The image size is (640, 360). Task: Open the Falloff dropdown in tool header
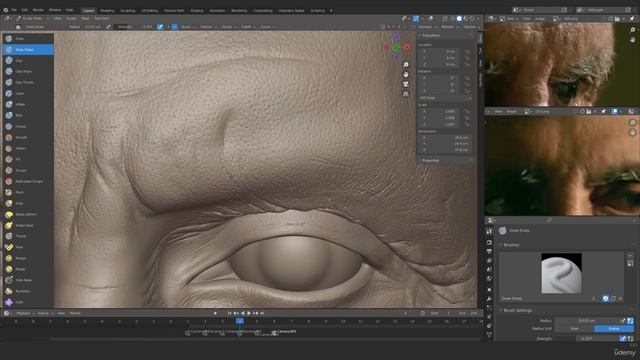[x=248, y=27]
